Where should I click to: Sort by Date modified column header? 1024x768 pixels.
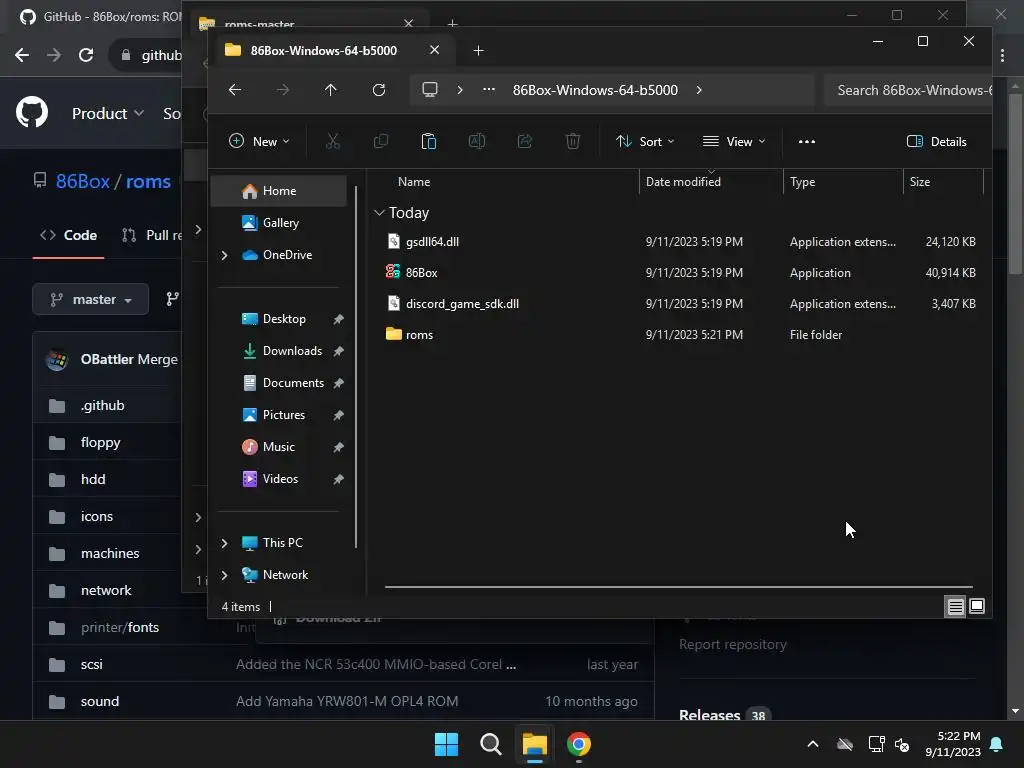click(711, 182)
